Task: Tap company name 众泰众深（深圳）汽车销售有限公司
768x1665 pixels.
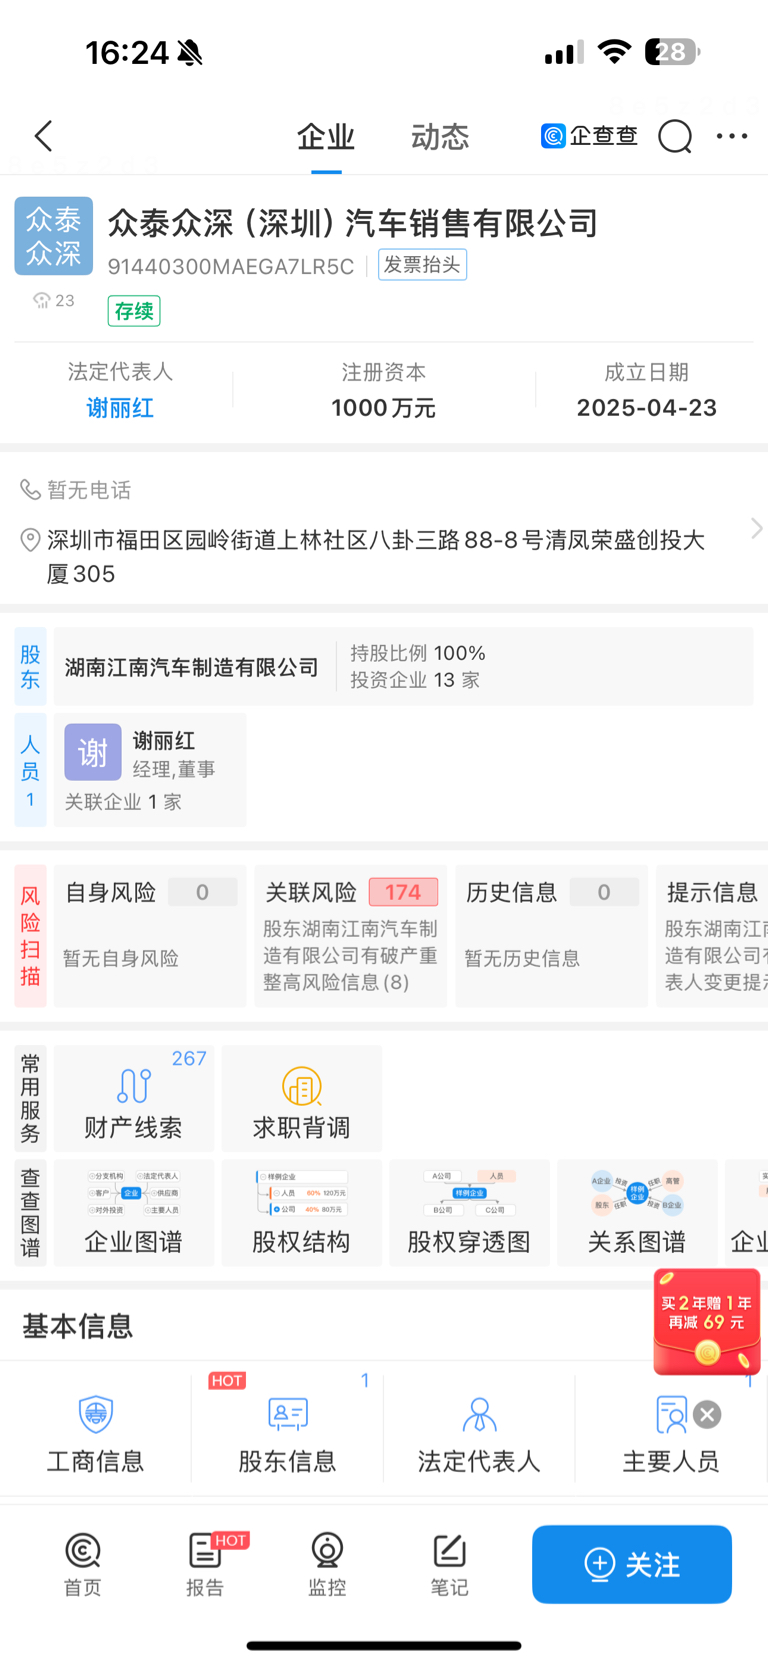Action: click(353, 223)
